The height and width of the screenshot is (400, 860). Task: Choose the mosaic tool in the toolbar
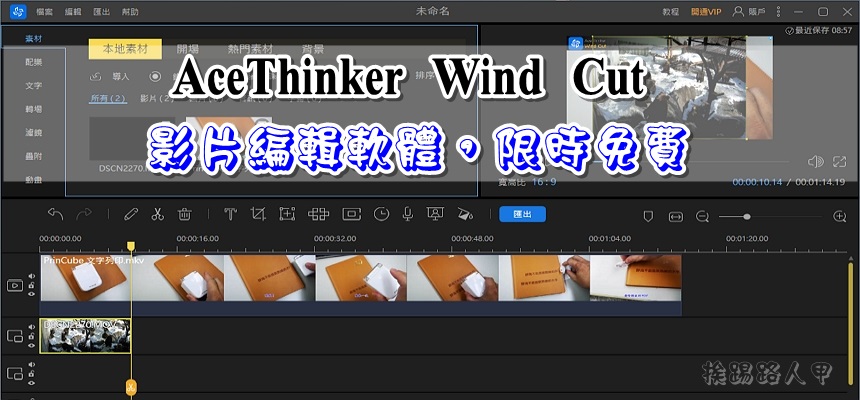[318, 215]
